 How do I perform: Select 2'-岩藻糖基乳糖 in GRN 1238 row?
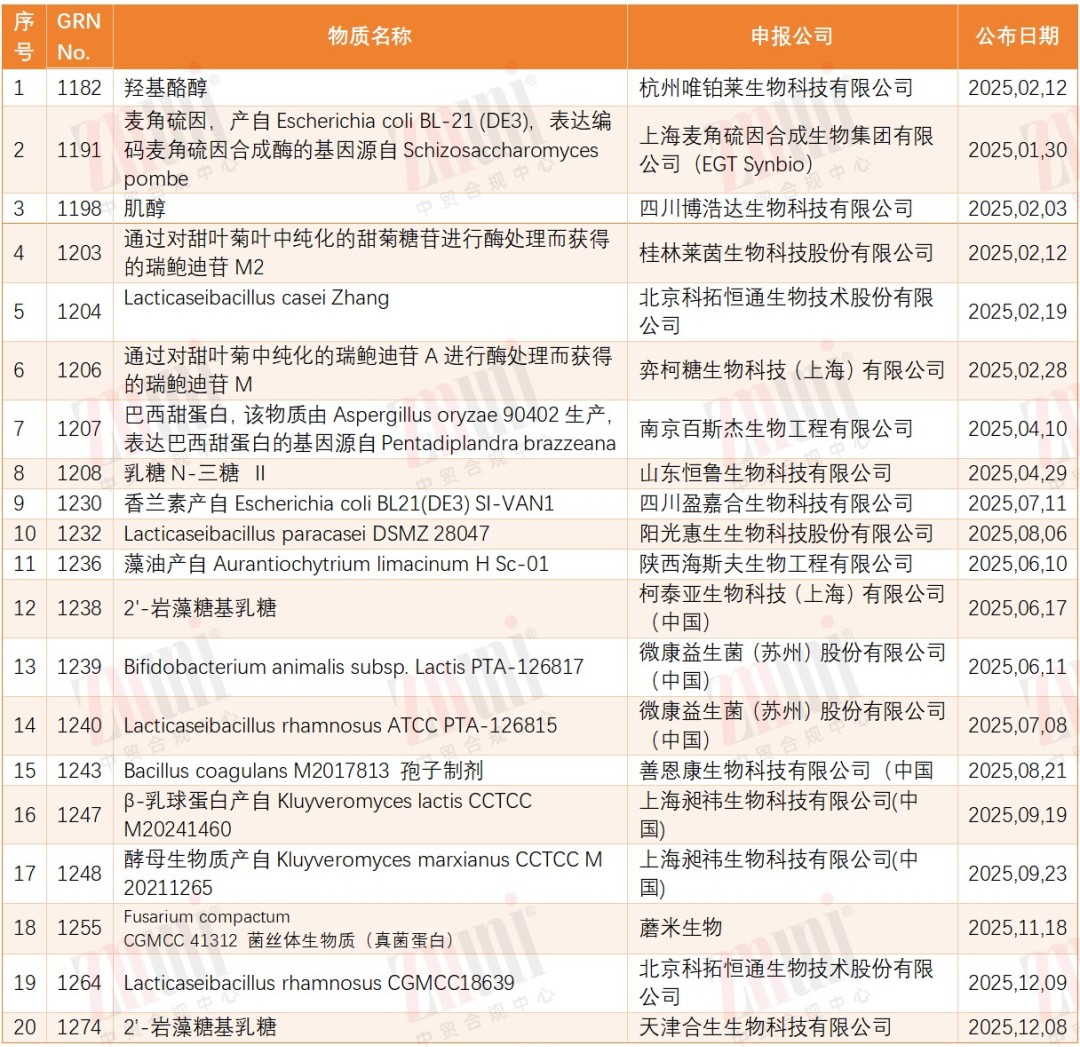coord(200,608)
